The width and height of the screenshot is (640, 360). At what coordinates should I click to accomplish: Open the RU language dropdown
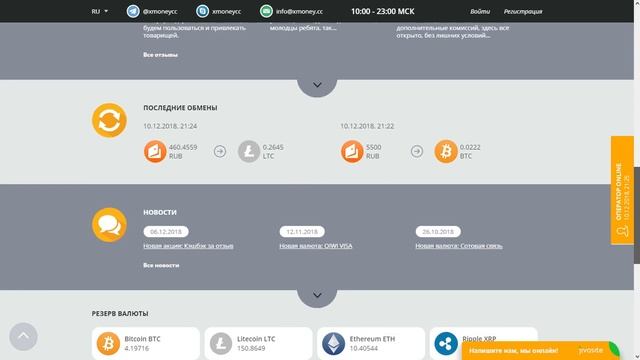[x=100, y=11]
